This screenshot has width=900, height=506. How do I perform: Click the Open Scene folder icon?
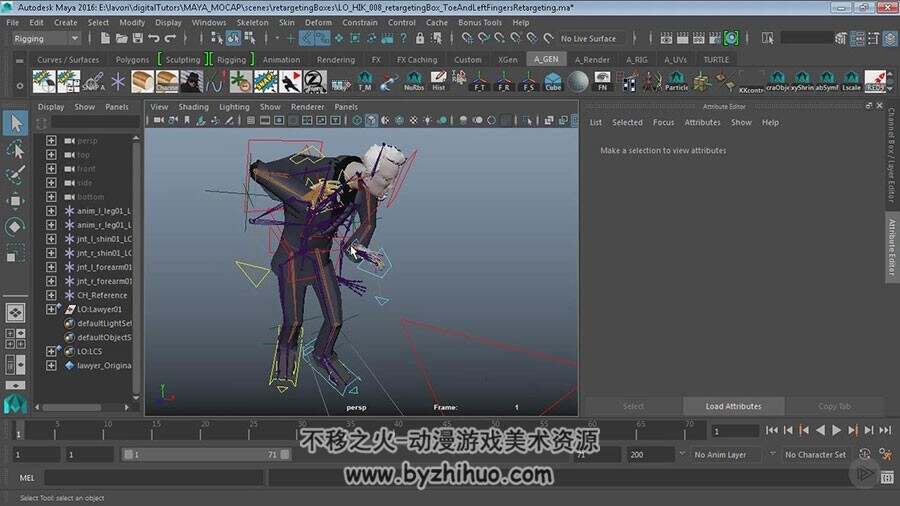(x=121, y=38)
